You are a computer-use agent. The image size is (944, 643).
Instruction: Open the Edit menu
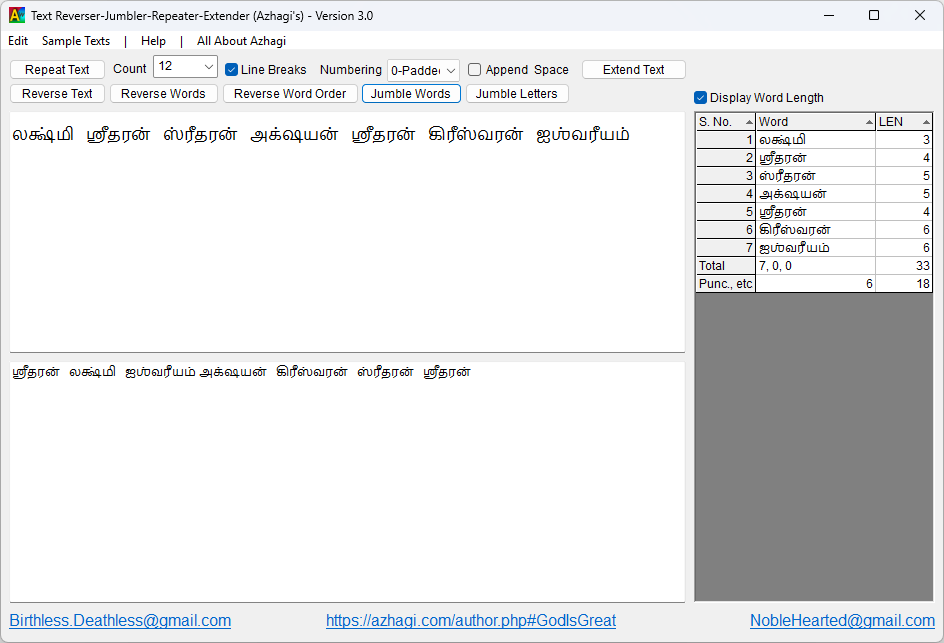[x=18, y=41]
